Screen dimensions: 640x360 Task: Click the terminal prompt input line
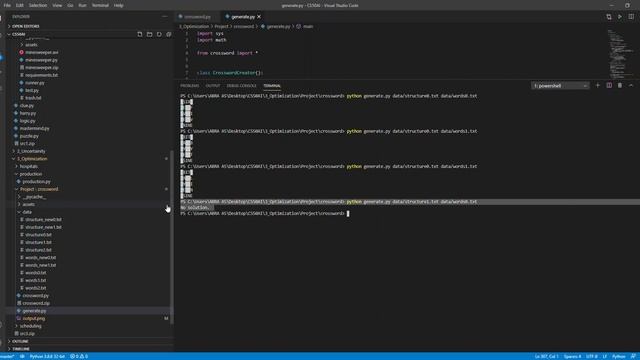pyautogui.click(x=347, y=213)
